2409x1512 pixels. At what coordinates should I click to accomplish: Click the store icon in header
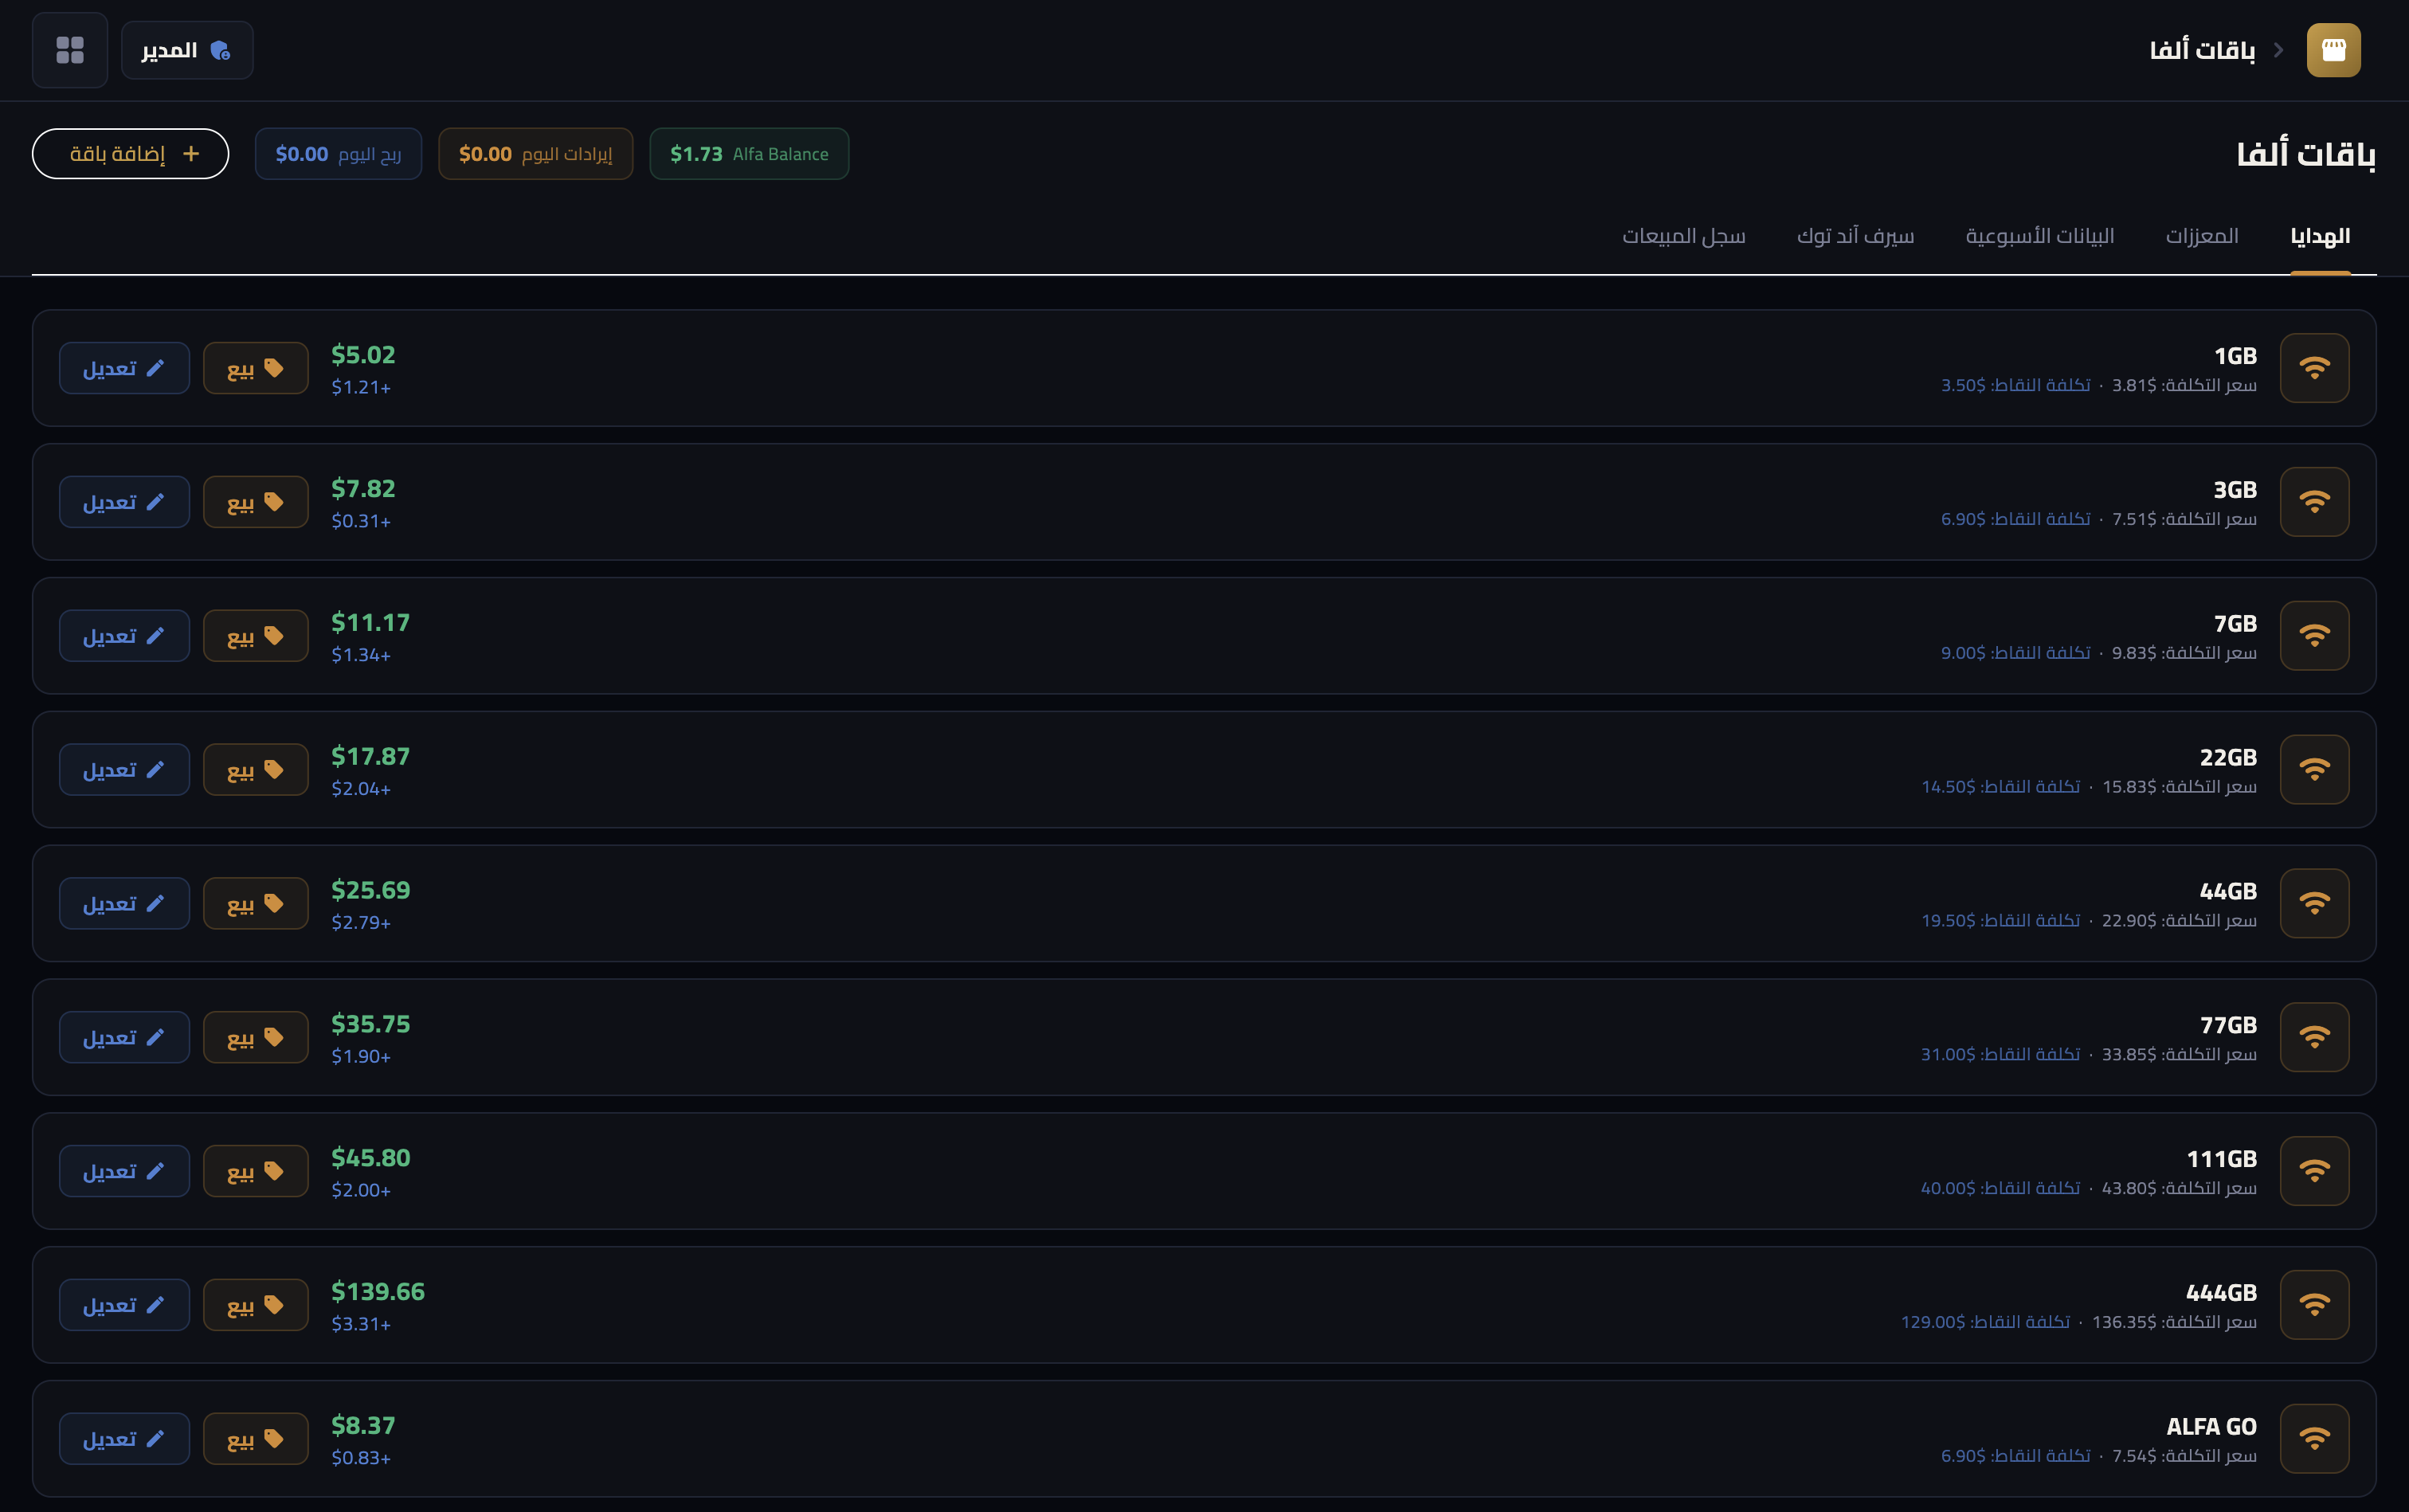[x=2333, y=50]
